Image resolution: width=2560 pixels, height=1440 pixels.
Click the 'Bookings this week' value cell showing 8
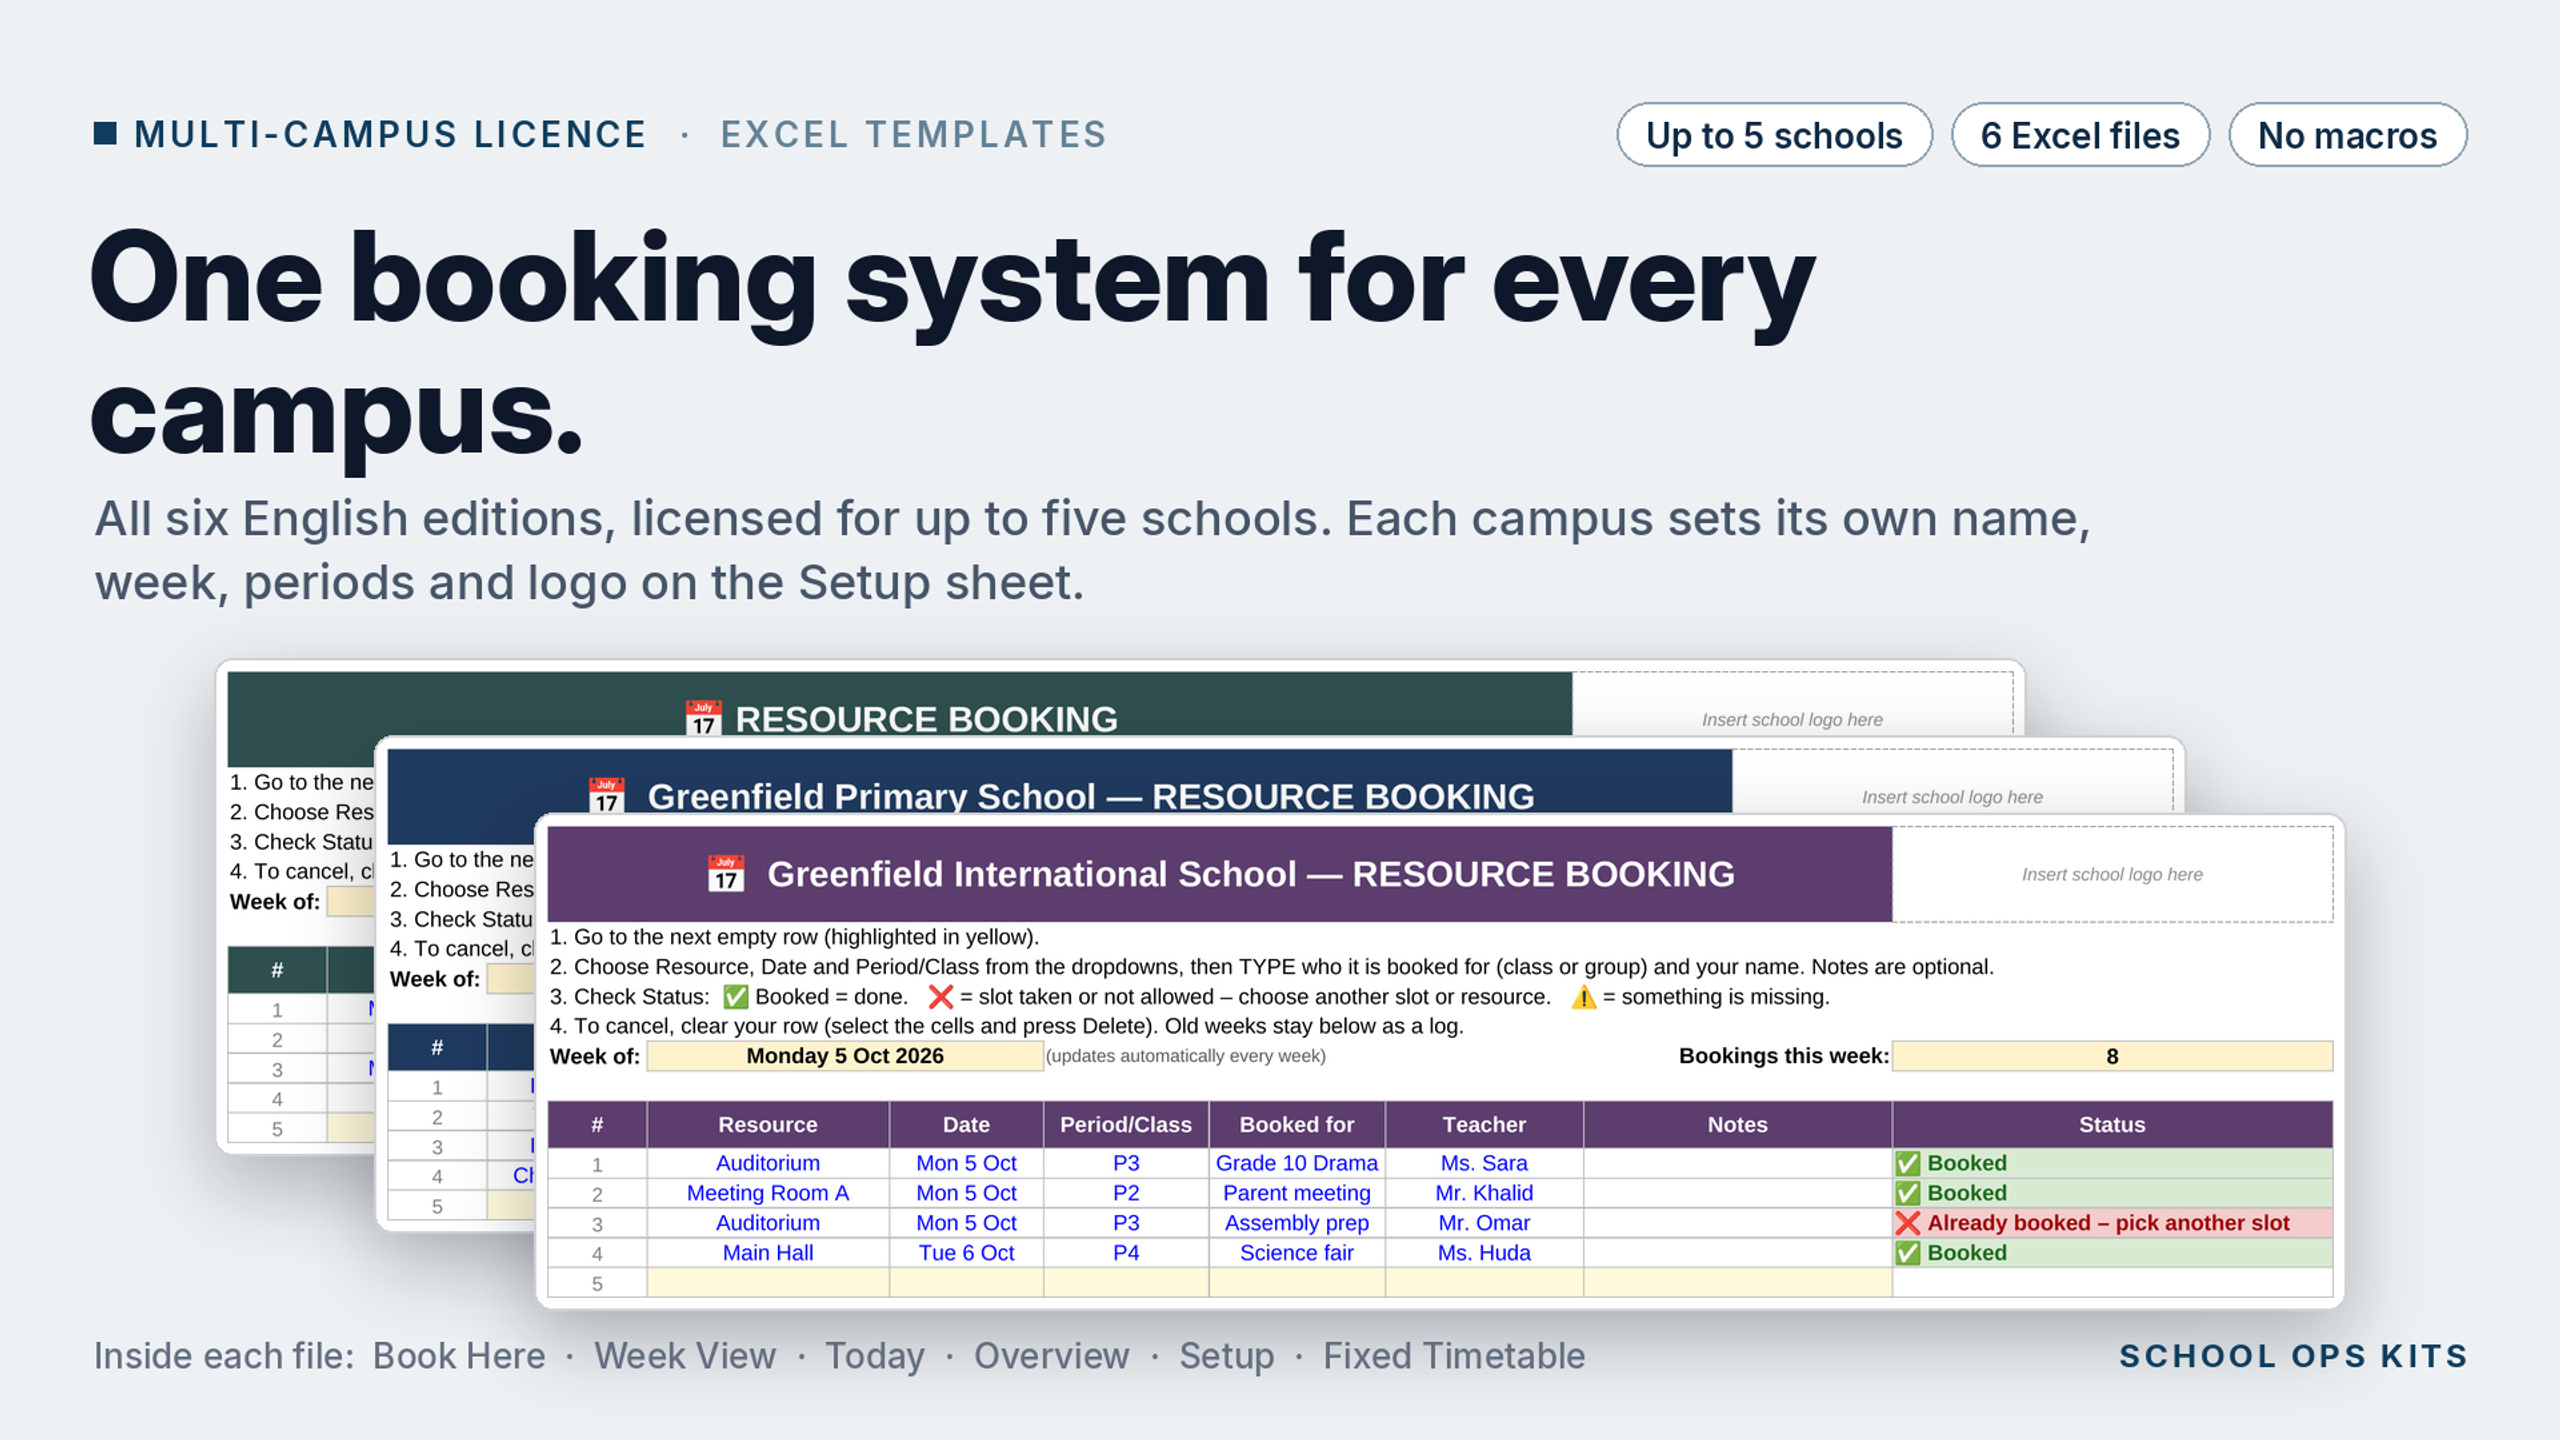2112,1056
